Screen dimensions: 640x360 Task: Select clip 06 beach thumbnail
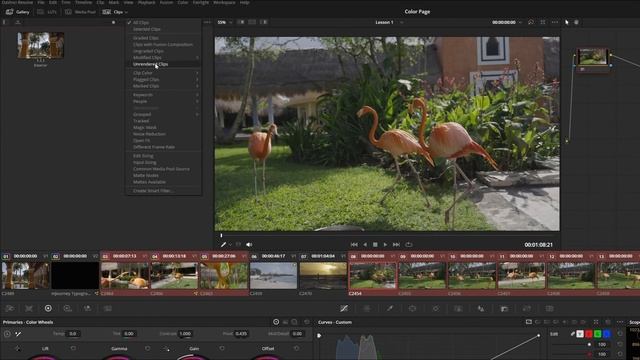click(x=273, y=276)
